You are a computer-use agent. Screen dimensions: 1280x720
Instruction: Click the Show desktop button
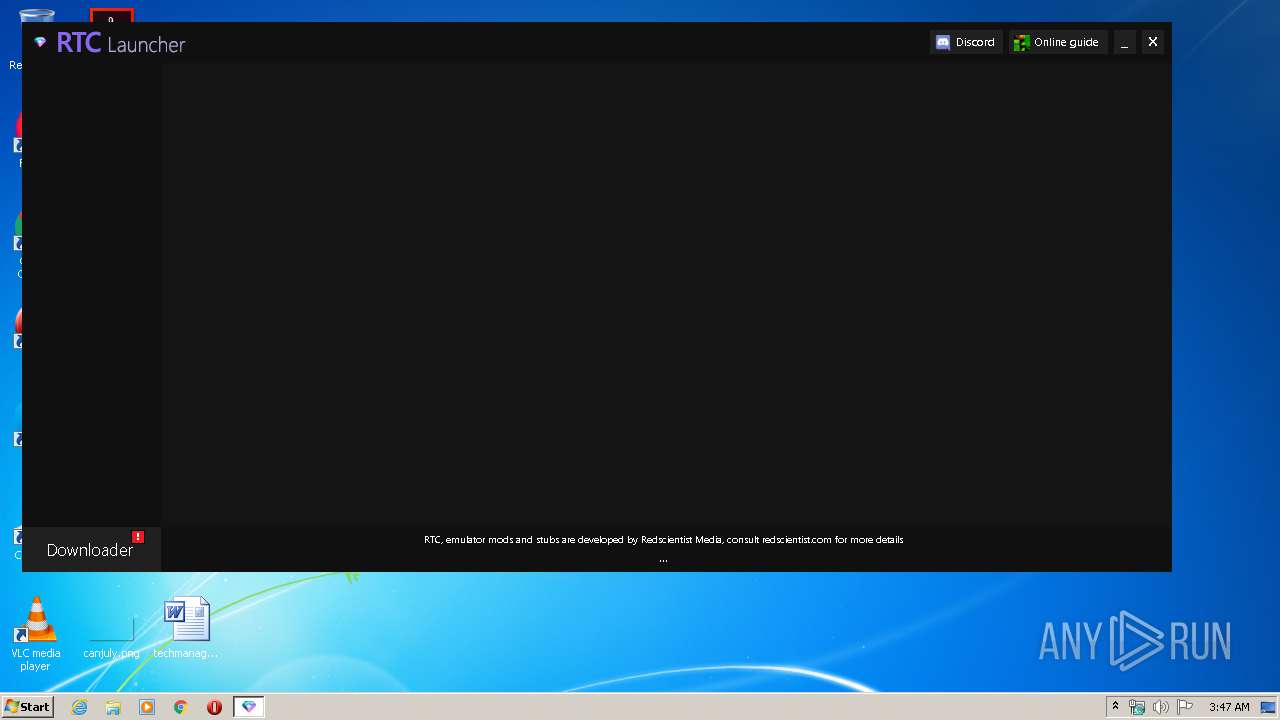[x=1269, y=707]
